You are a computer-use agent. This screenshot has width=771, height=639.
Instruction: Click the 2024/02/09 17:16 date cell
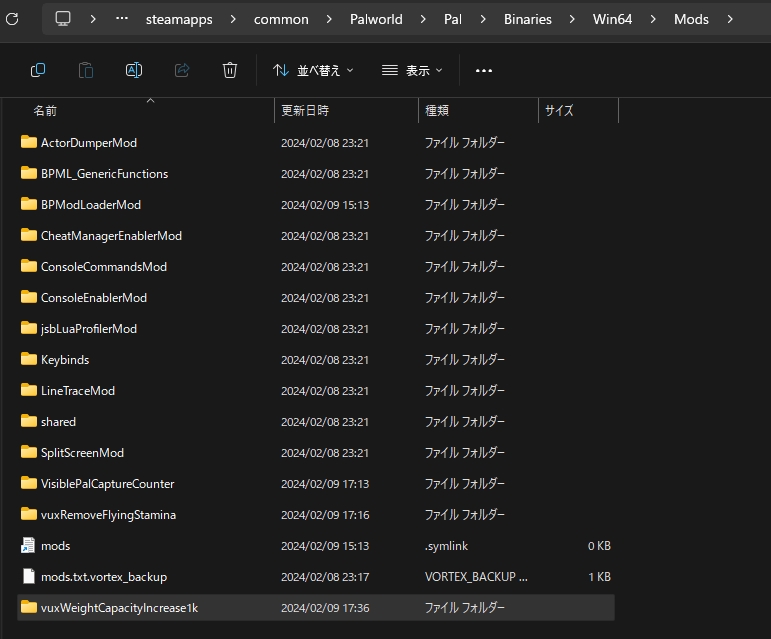pyautogui.click(x=325, y=515)
